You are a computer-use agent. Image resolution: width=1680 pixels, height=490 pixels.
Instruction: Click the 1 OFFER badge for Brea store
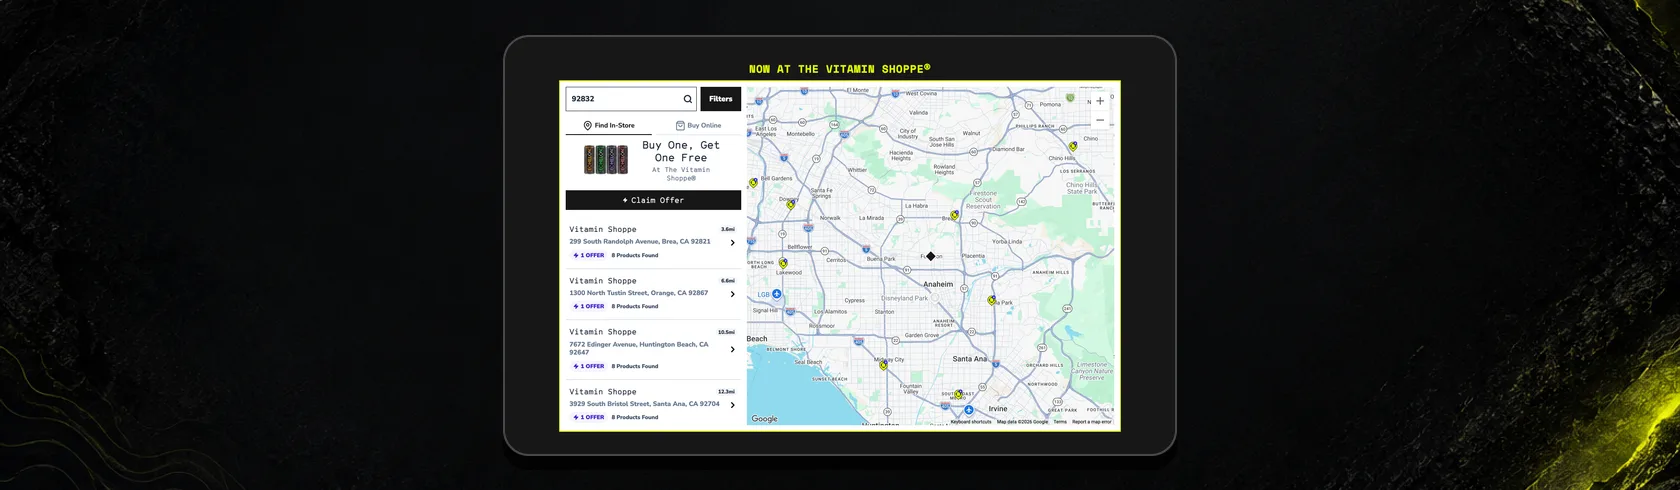[x=589, y=255]
